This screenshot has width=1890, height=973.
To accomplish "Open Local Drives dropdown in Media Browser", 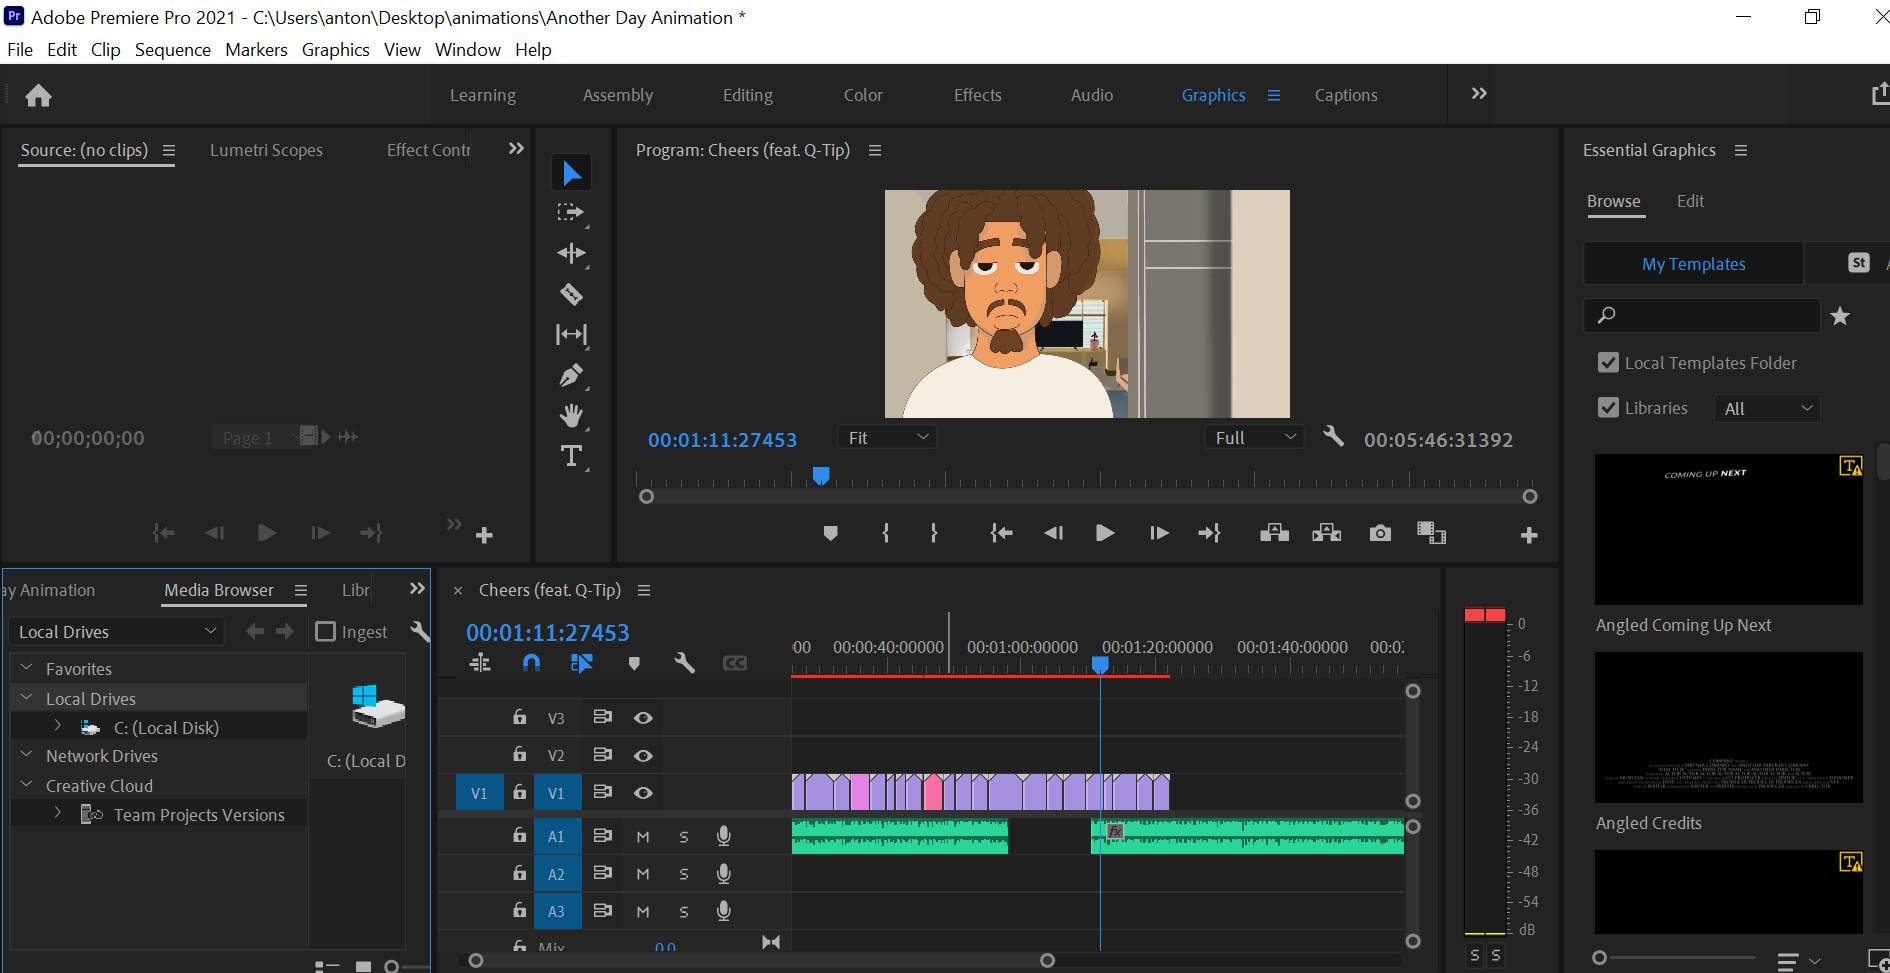I will (x=116, y=631).
